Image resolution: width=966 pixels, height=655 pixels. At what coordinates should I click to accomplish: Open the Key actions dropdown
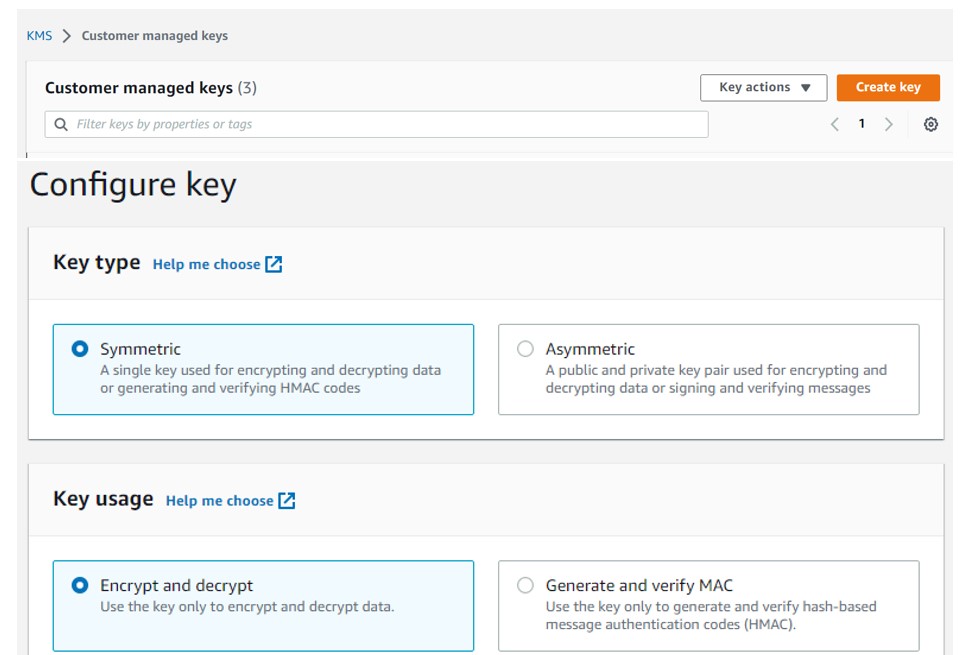click(763, 87)
